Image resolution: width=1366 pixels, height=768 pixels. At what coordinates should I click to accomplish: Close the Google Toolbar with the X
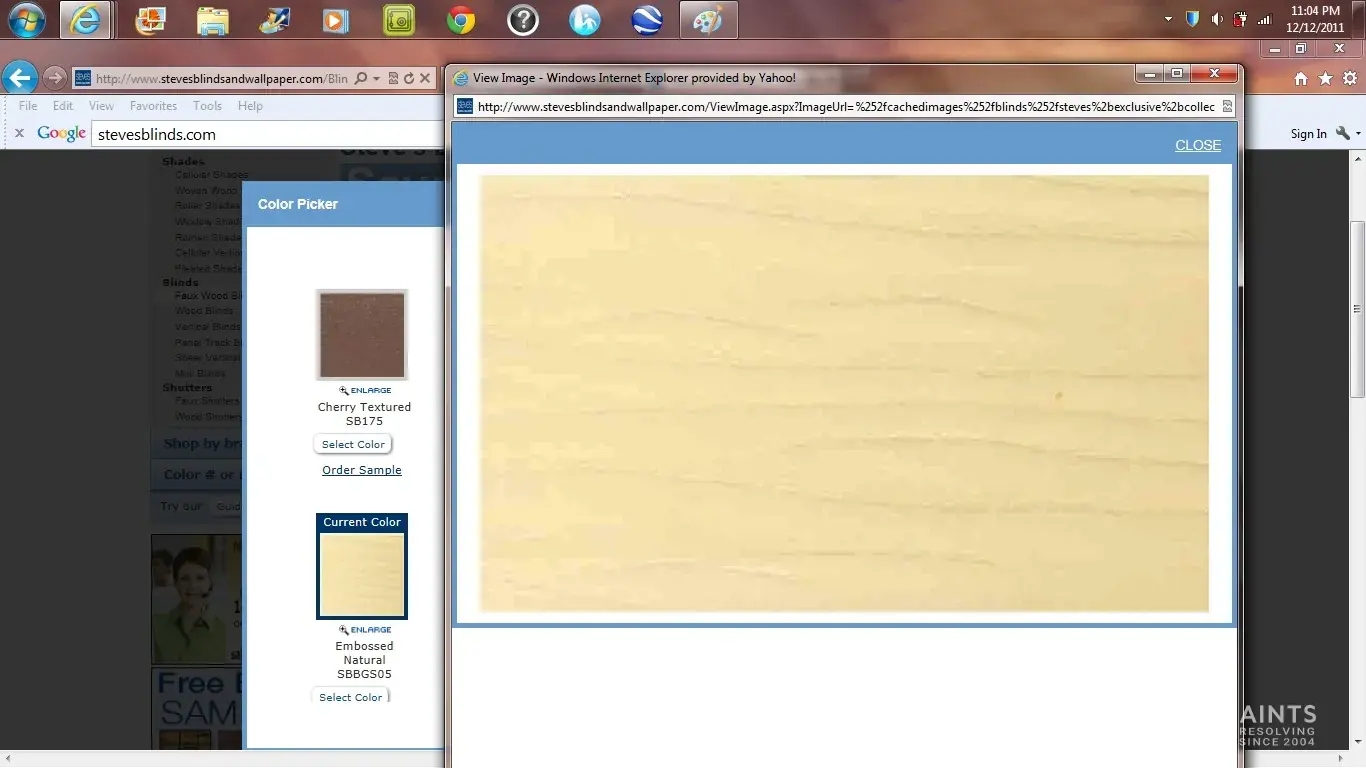pos(18,133)
